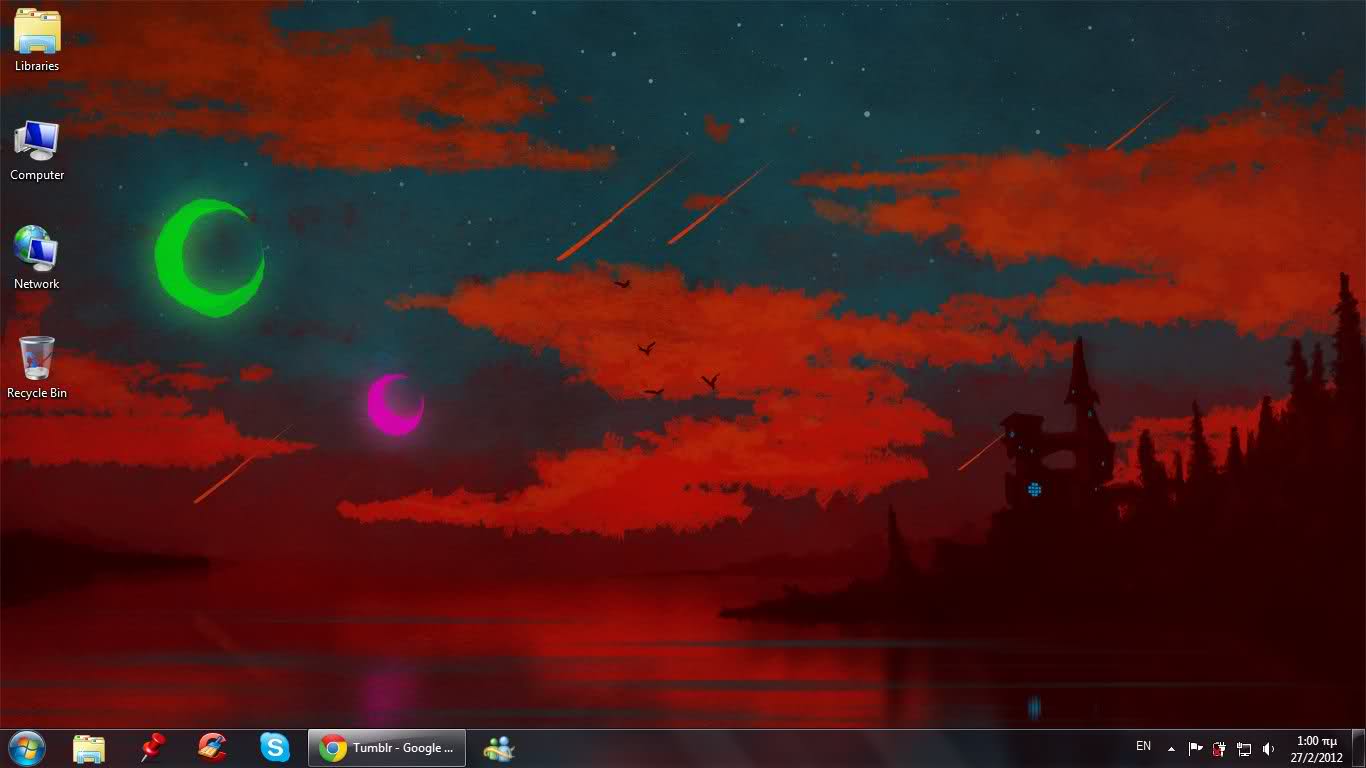
Task: Open the EN input language selector
Action: 1143,747
